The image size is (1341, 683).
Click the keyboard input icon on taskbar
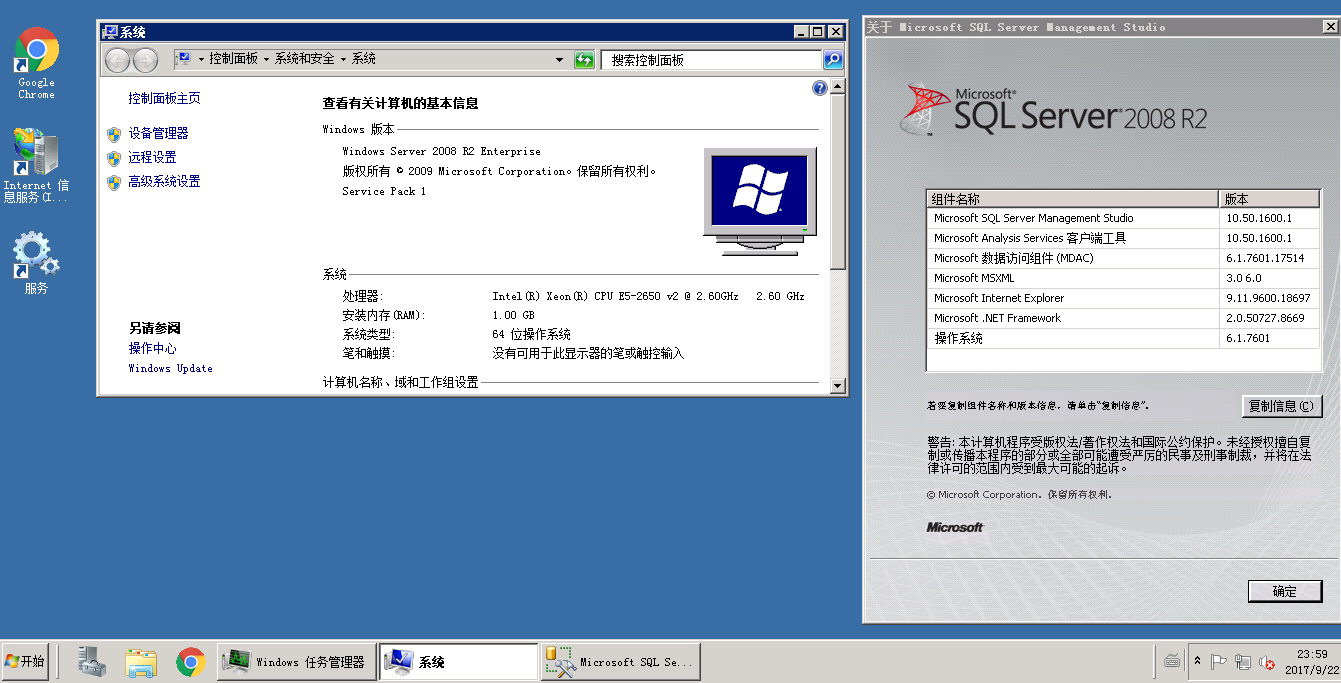tap(1173, 662)
